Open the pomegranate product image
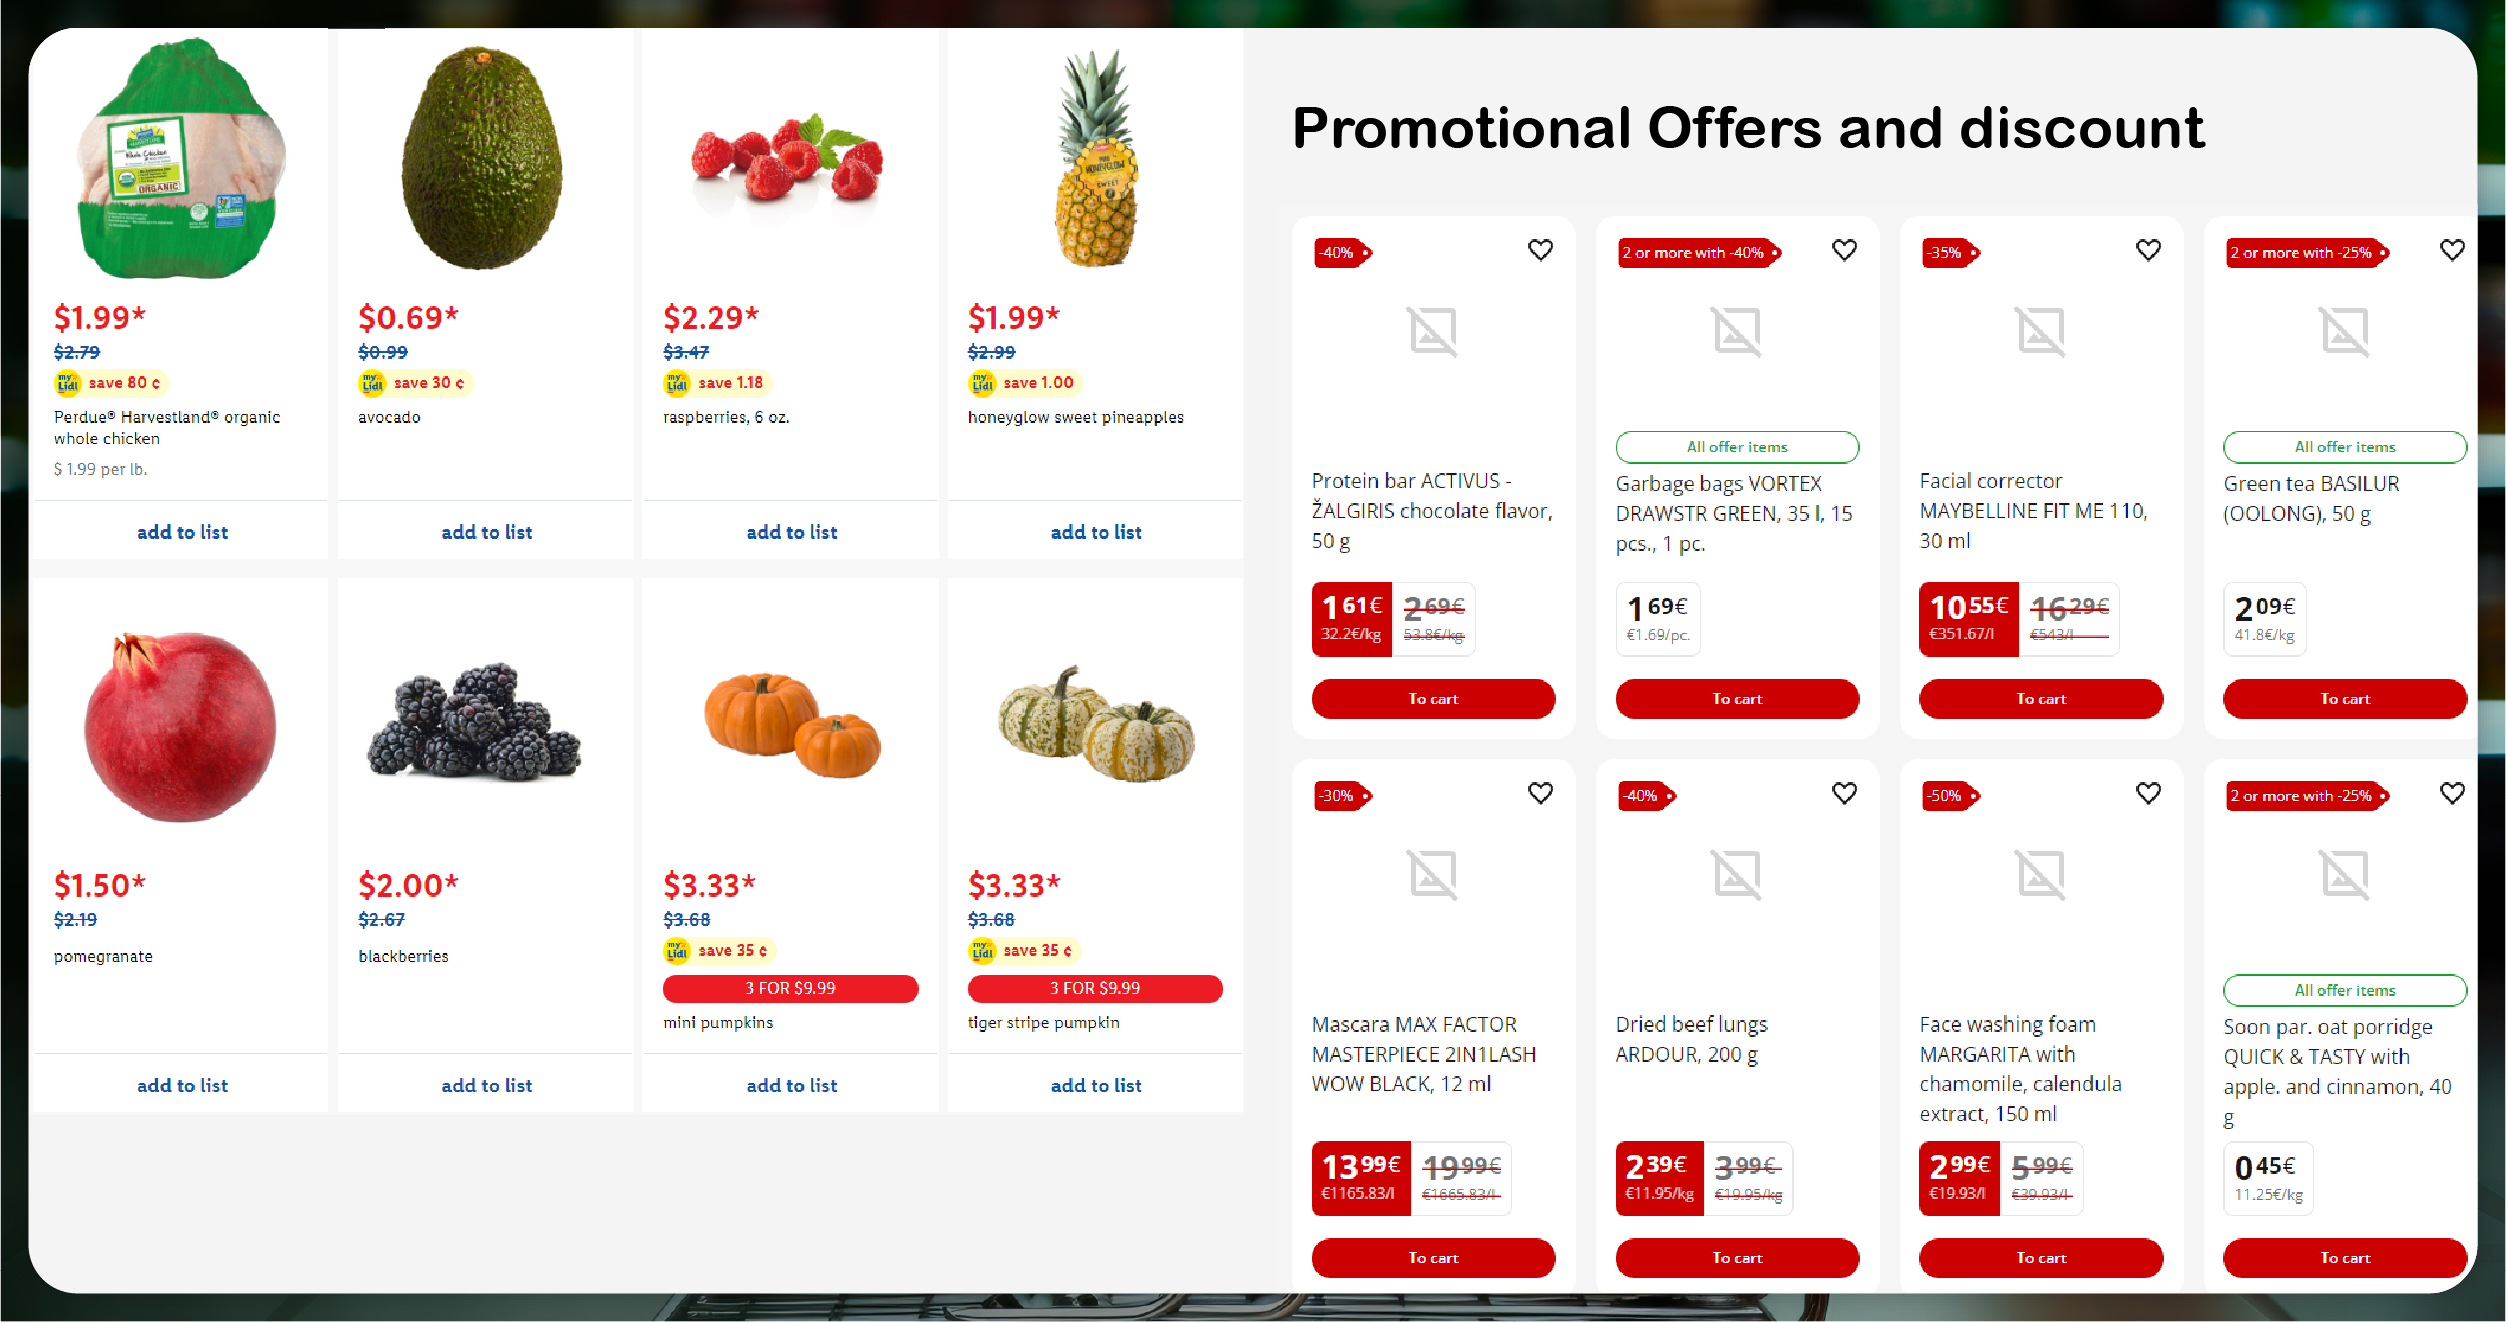 click(181, 727)
